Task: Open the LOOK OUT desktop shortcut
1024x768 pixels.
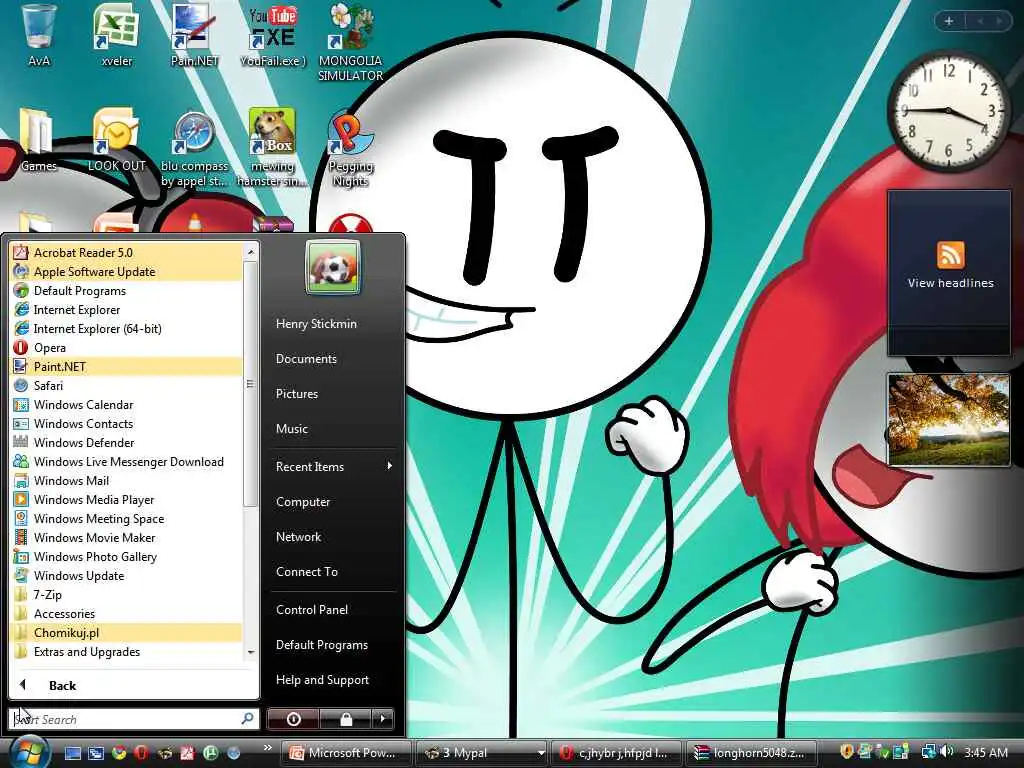Action: (x=116, y=140)
